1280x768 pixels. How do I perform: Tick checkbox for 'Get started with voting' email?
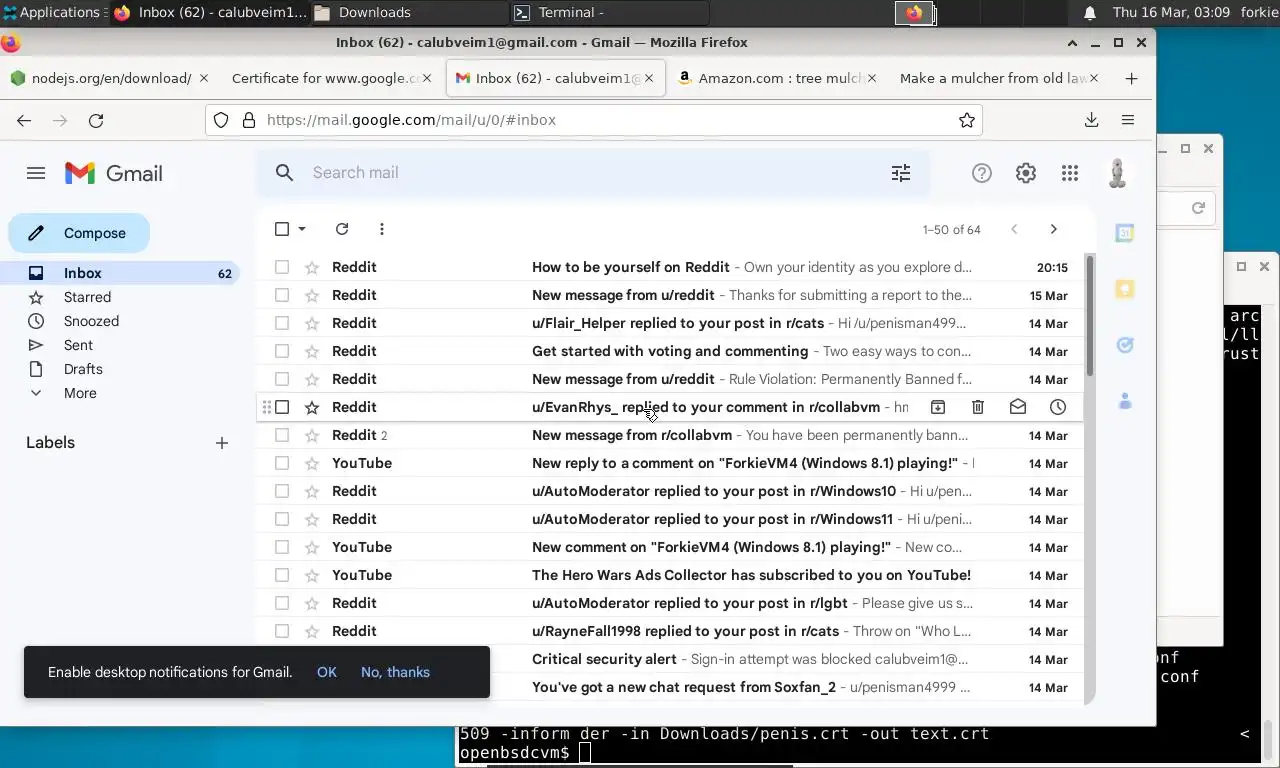point(282,351)
